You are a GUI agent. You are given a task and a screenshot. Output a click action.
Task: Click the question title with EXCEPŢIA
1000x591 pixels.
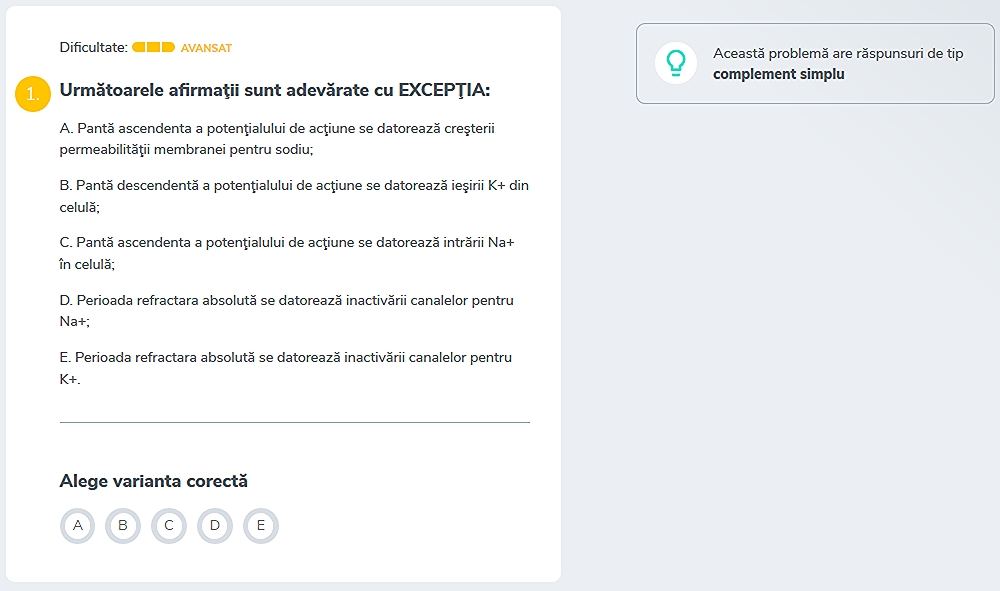coord(275,90)
